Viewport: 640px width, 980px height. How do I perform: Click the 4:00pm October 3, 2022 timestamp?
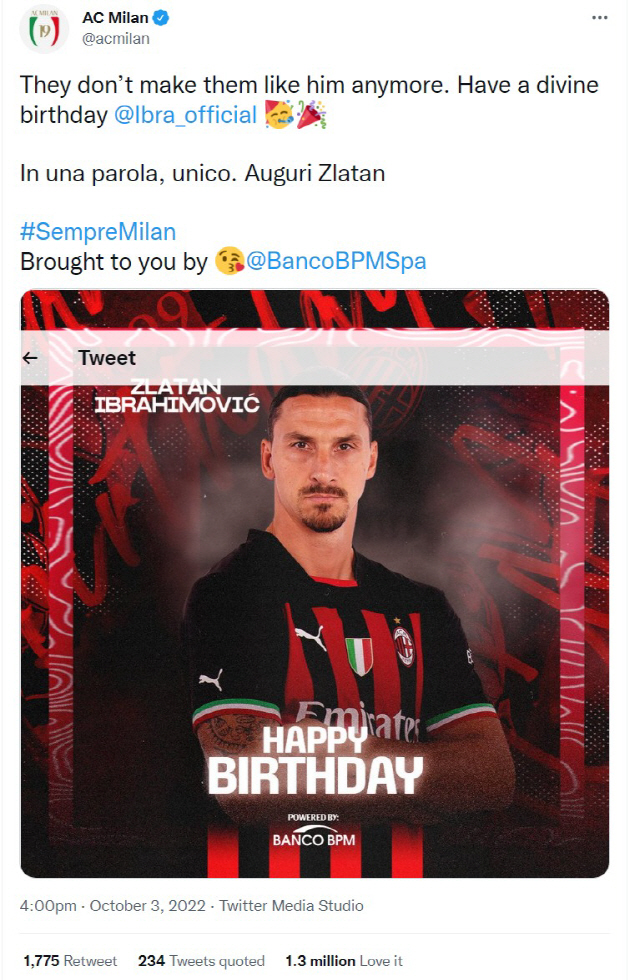(112, 906)
